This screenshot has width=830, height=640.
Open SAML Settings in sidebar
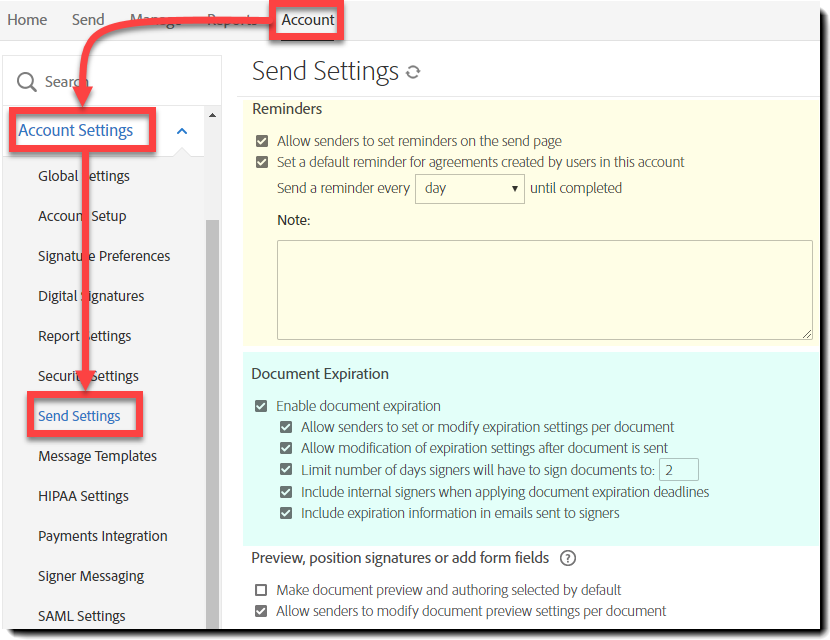pos(82,616)
